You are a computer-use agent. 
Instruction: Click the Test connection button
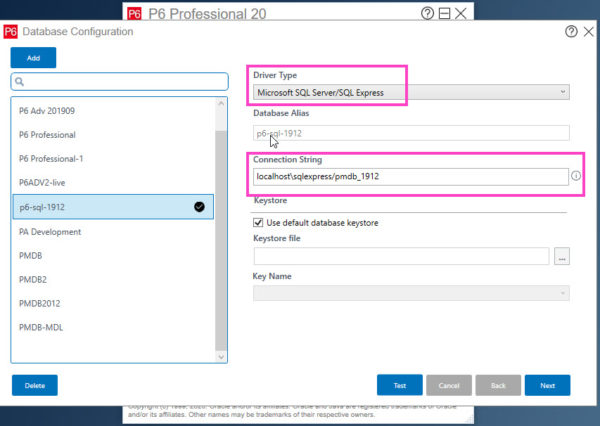[x=400, y=385]
